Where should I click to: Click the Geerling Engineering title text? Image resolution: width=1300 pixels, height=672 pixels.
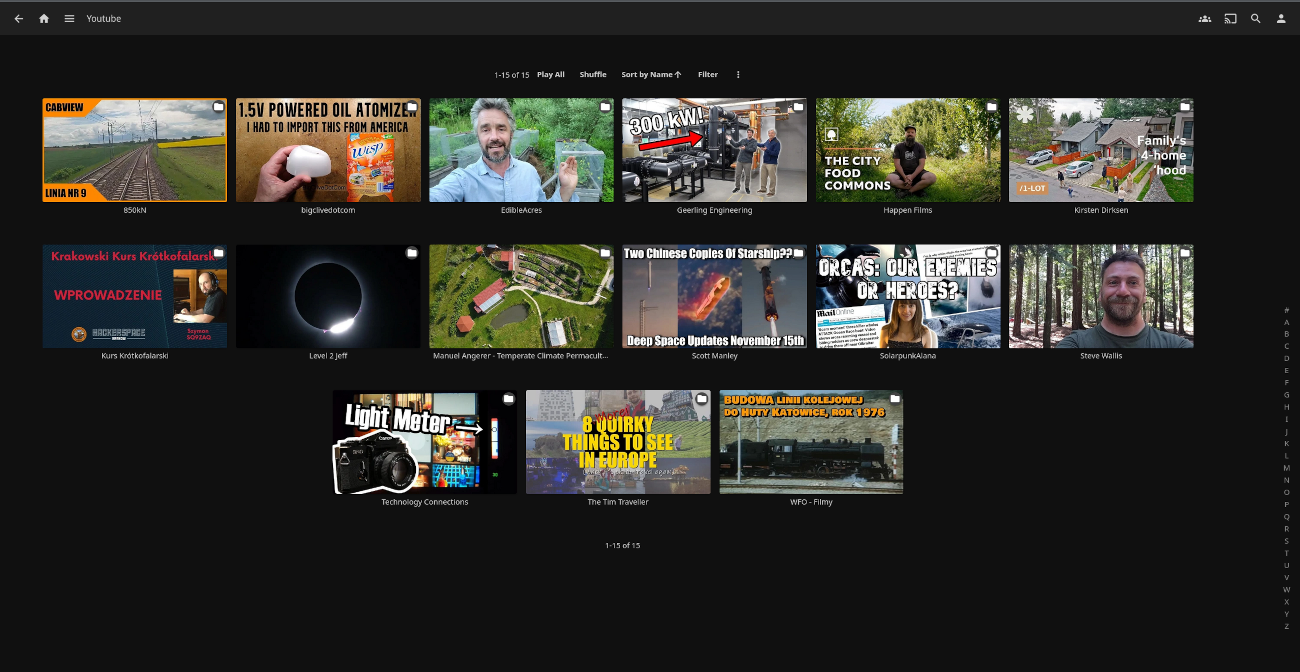coord(715,210)
